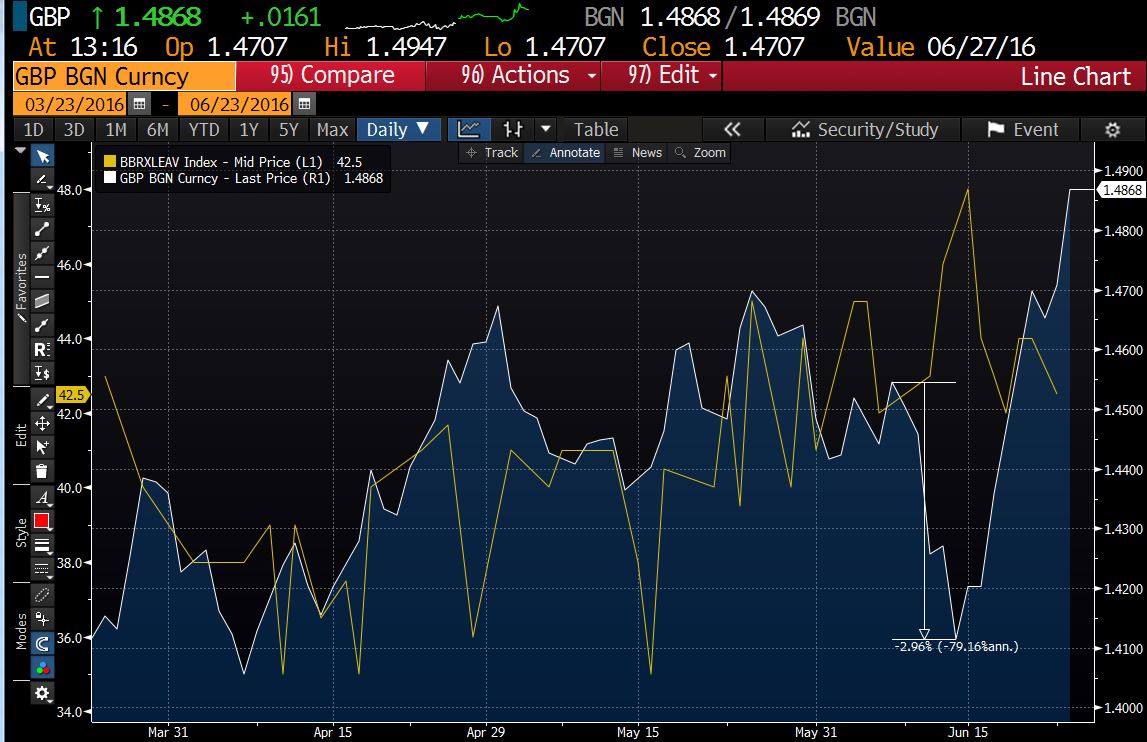The image size is (1147, 742).
Task: Click the 42.5 left axis value marker
Action: click(x=72, y=395)
